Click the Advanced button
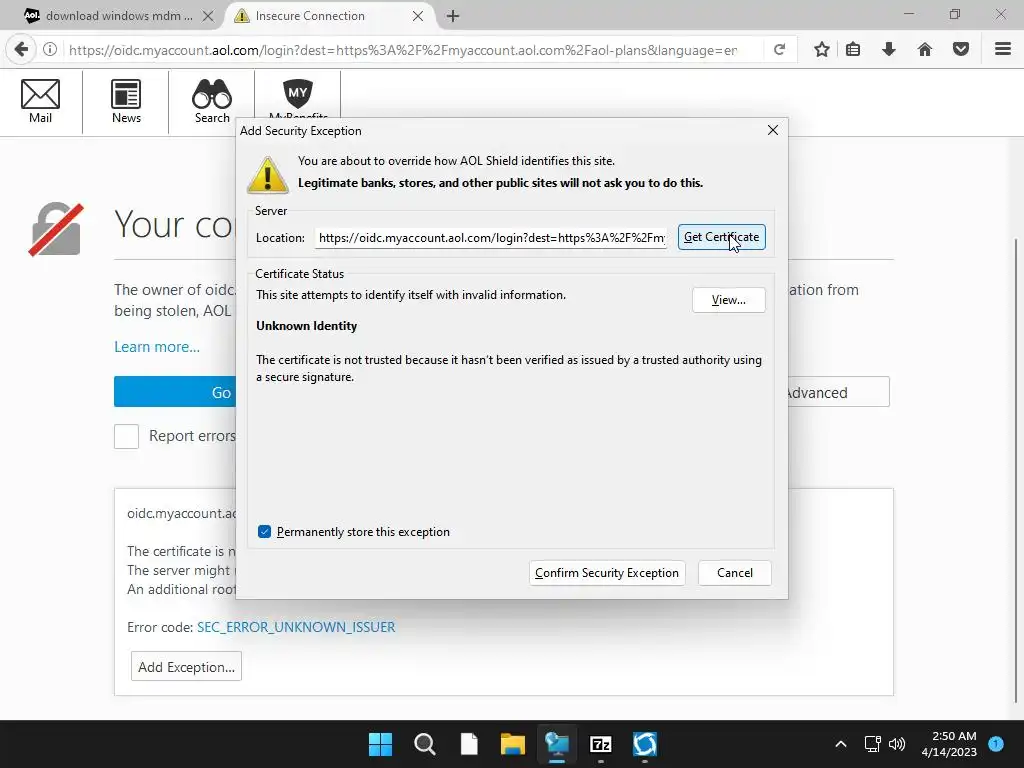 [x=839, y=392]
